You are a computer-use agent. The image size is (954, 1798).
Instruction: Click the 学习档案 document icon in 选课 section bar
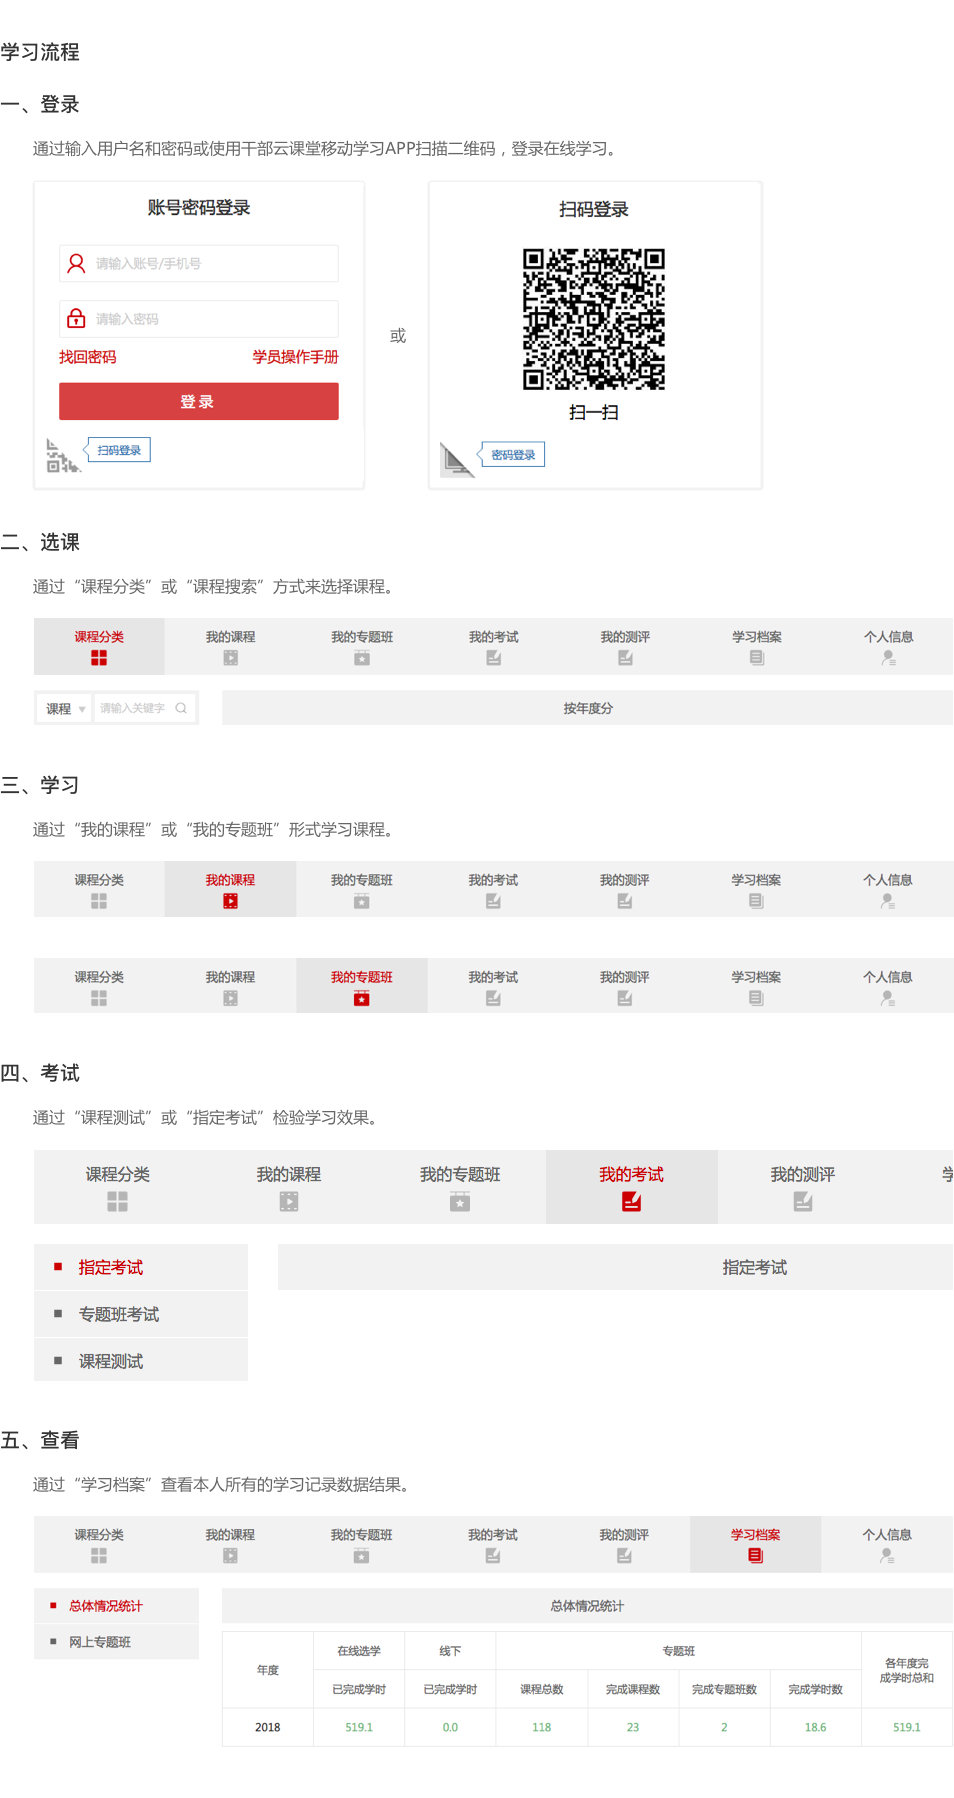coord(756,658)
